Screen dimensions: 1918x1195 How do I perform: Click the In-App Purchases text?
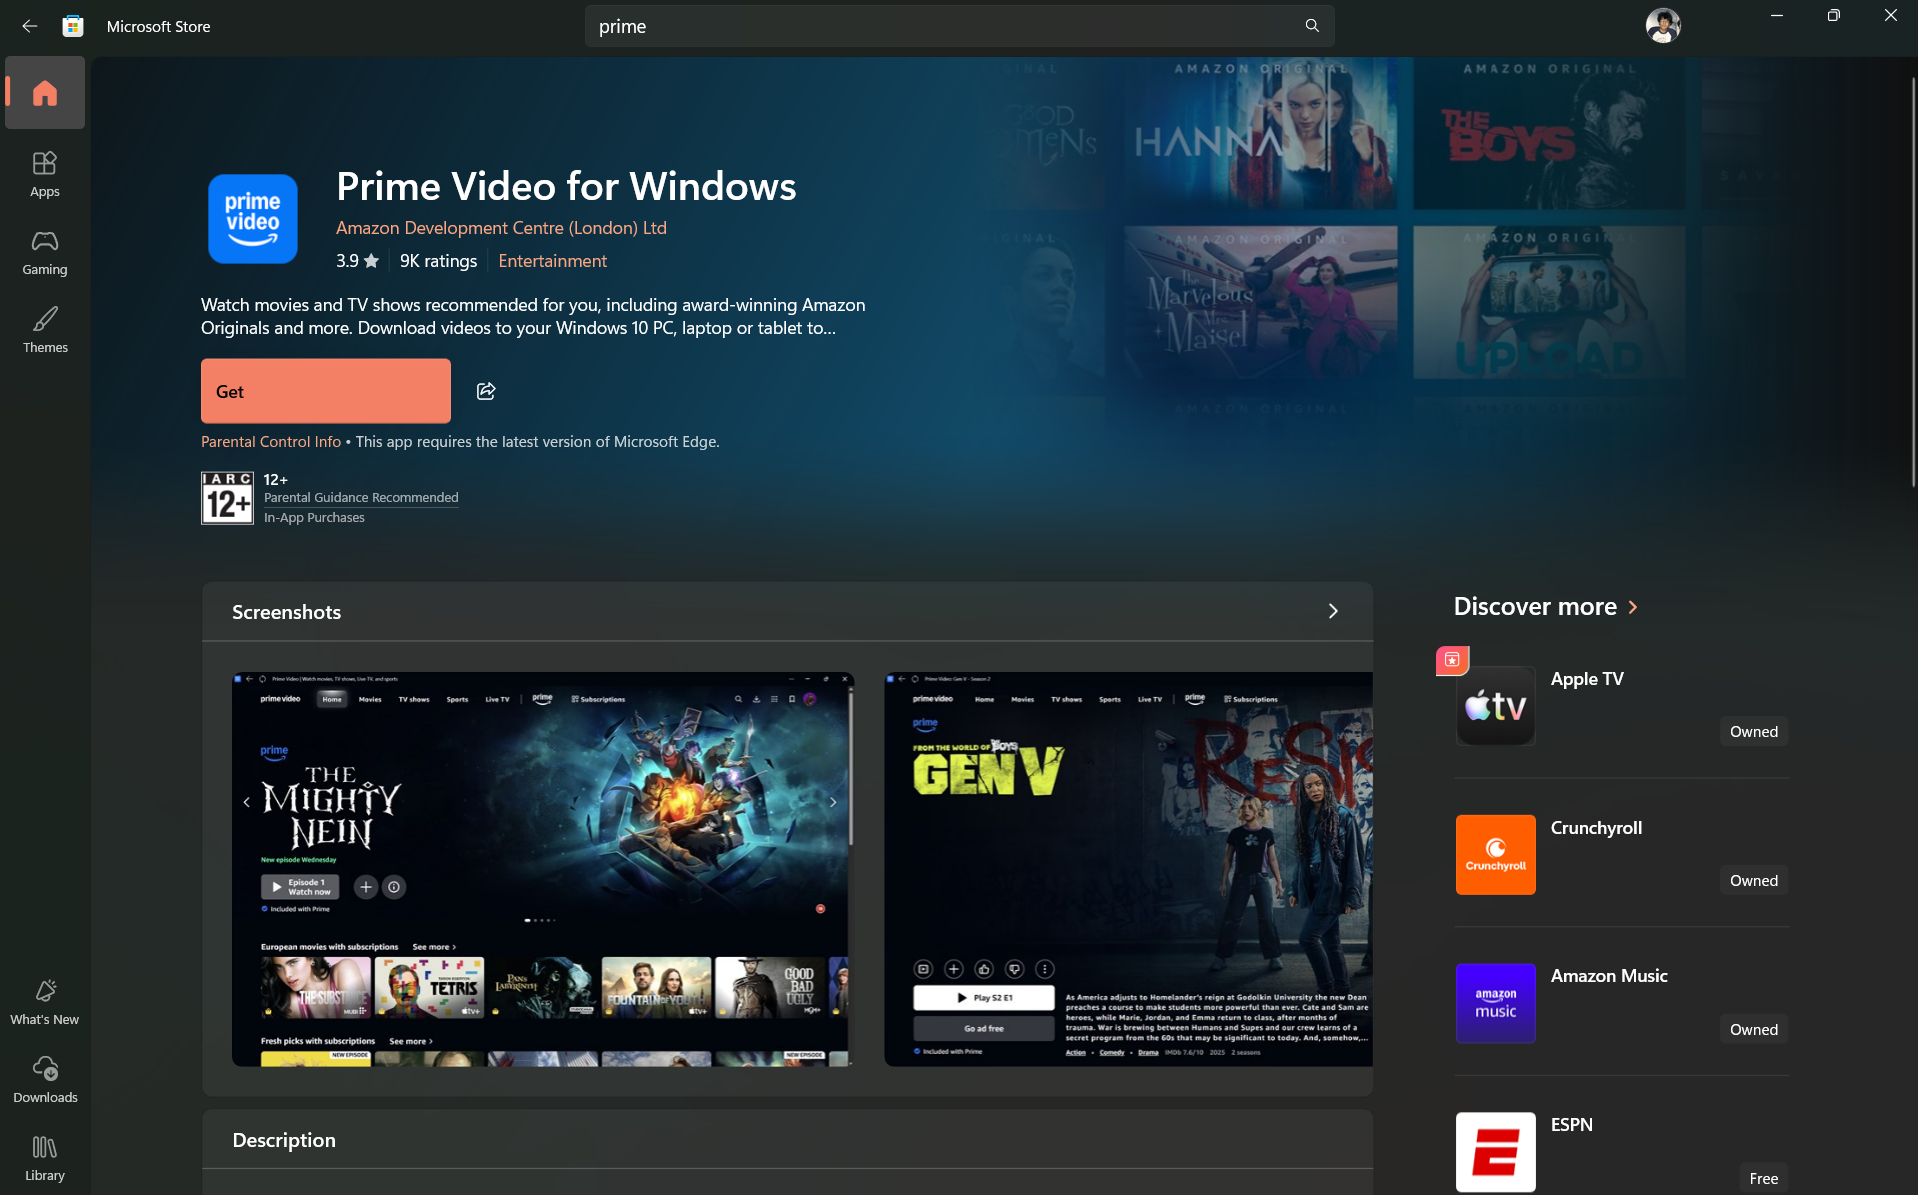[x=314, y=518]
